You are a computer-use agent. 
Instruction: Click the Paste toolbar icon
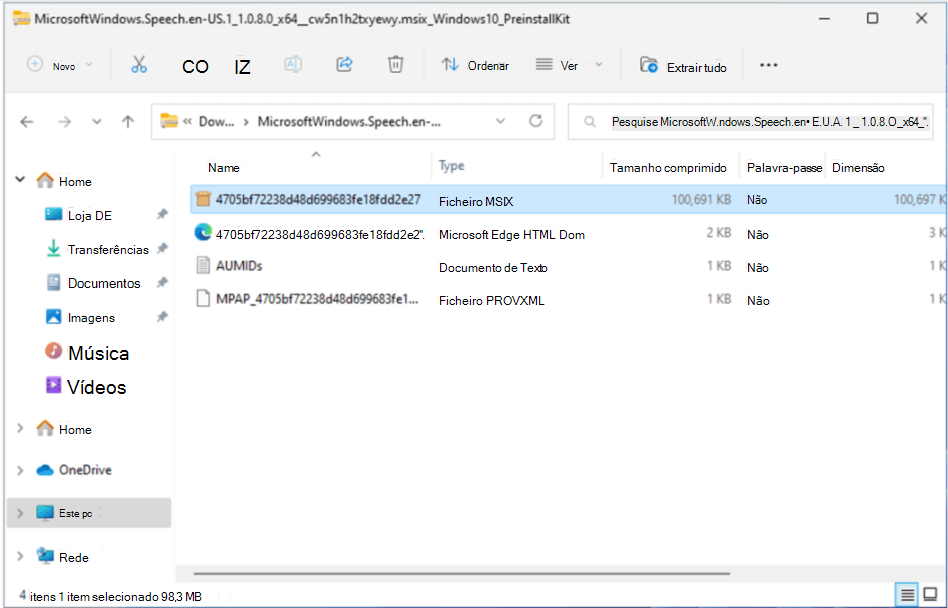pos(242,66)
